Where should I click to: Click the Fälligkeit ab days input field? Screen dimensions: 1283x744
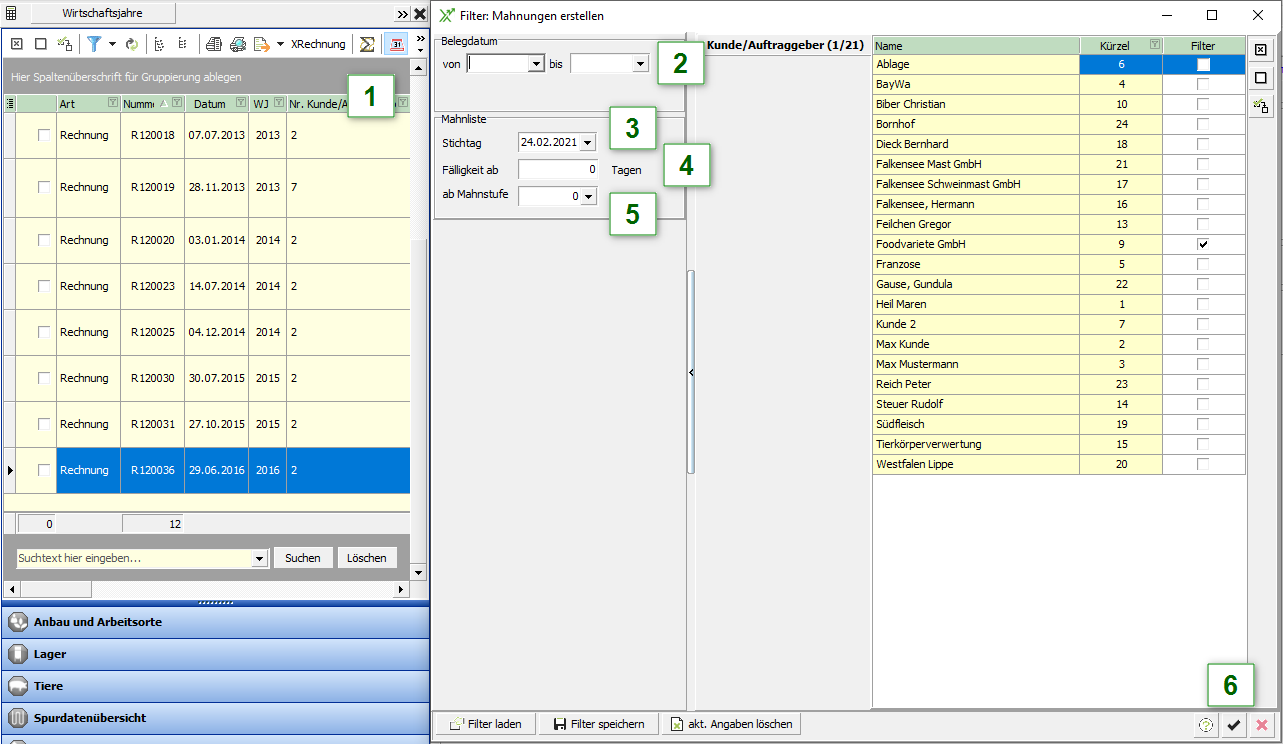pos(558,170)
